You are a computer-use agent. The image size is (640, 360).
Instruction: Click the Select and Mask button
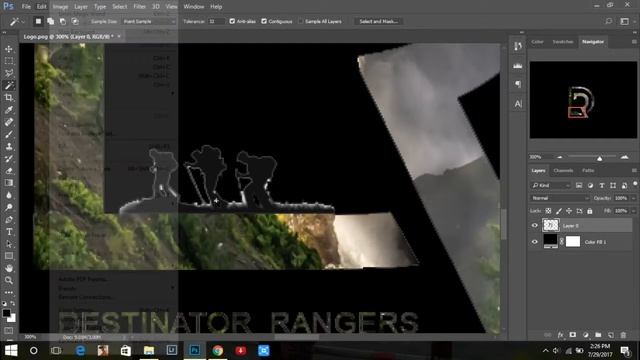tap(378, 21)
